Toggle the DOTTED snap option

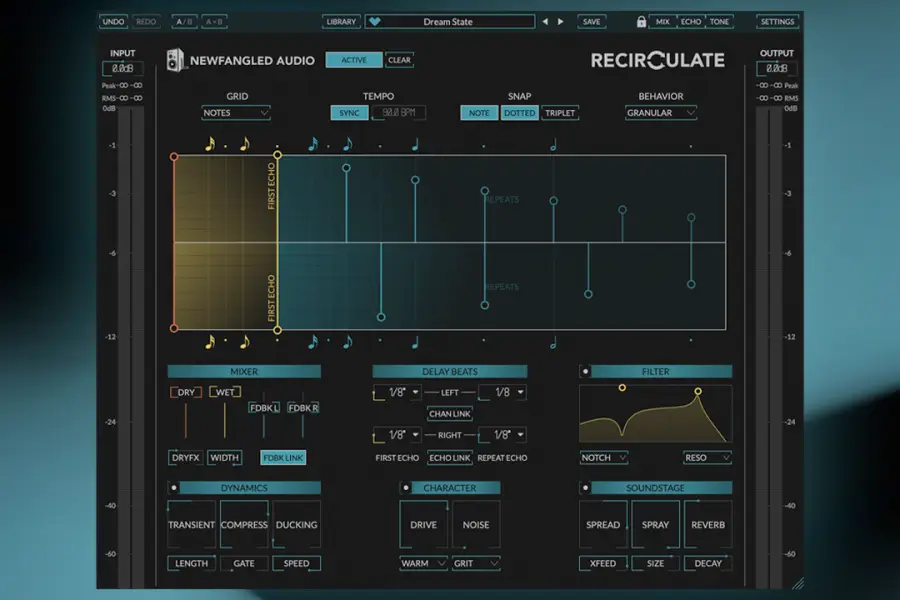(x=519, y=113)
